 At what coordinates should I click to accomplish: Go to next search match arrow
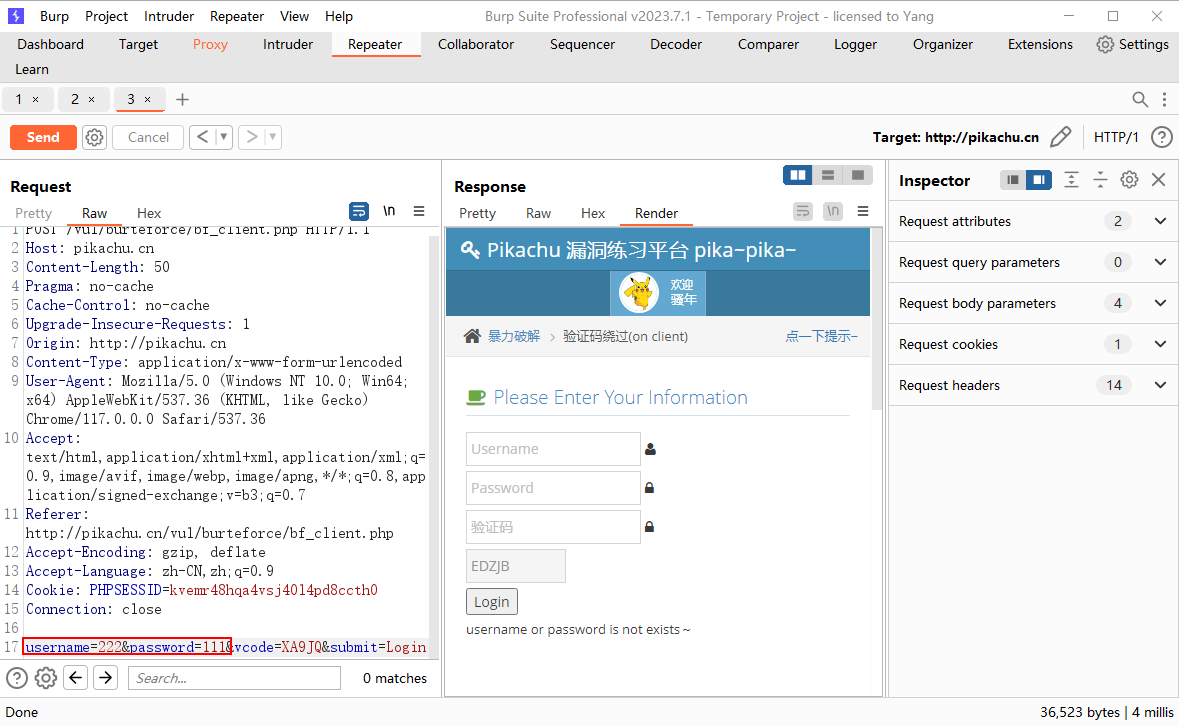click(106, 678)
